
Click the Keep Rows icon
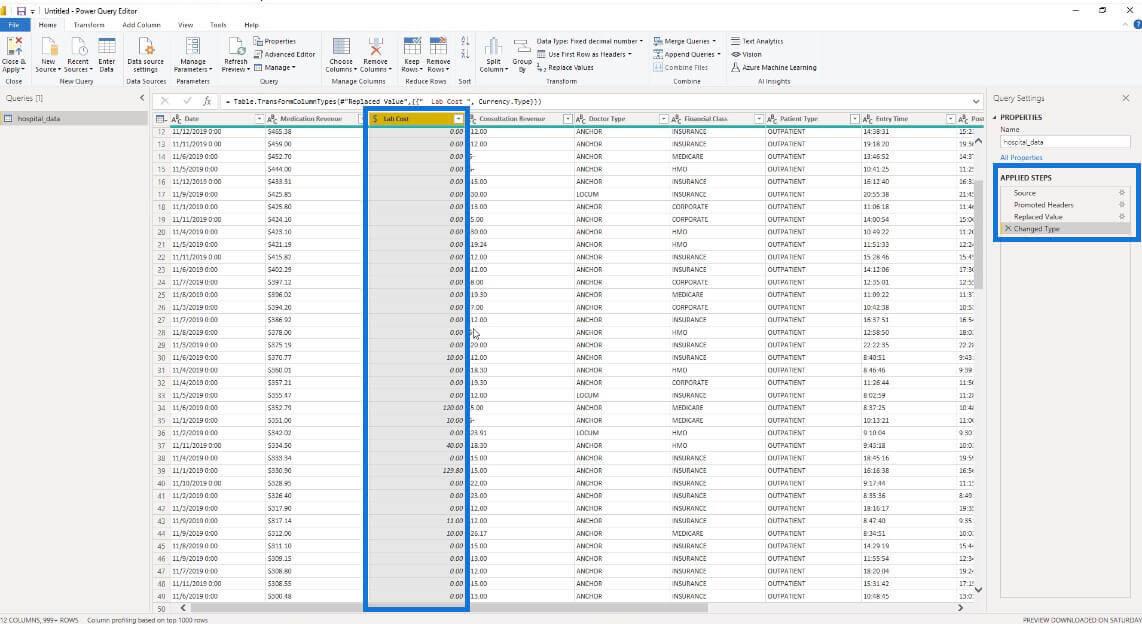412,46
